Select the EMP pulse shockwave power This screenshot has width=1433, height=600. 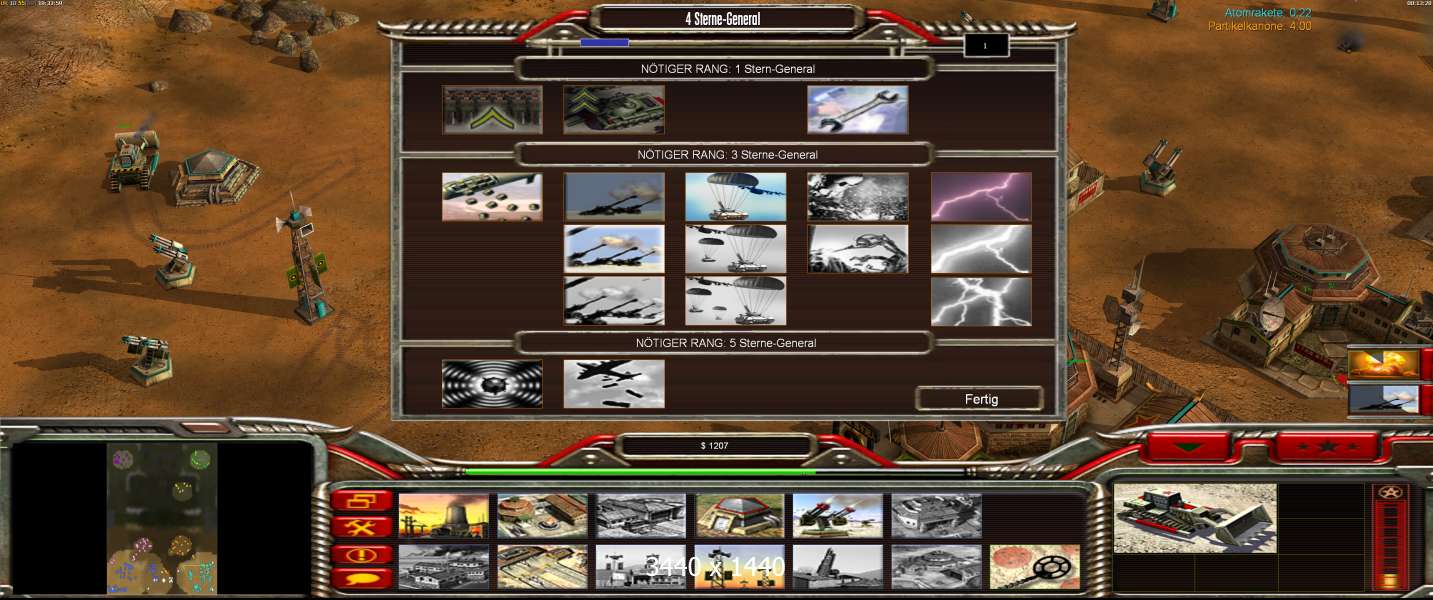(x=493, y=384)
